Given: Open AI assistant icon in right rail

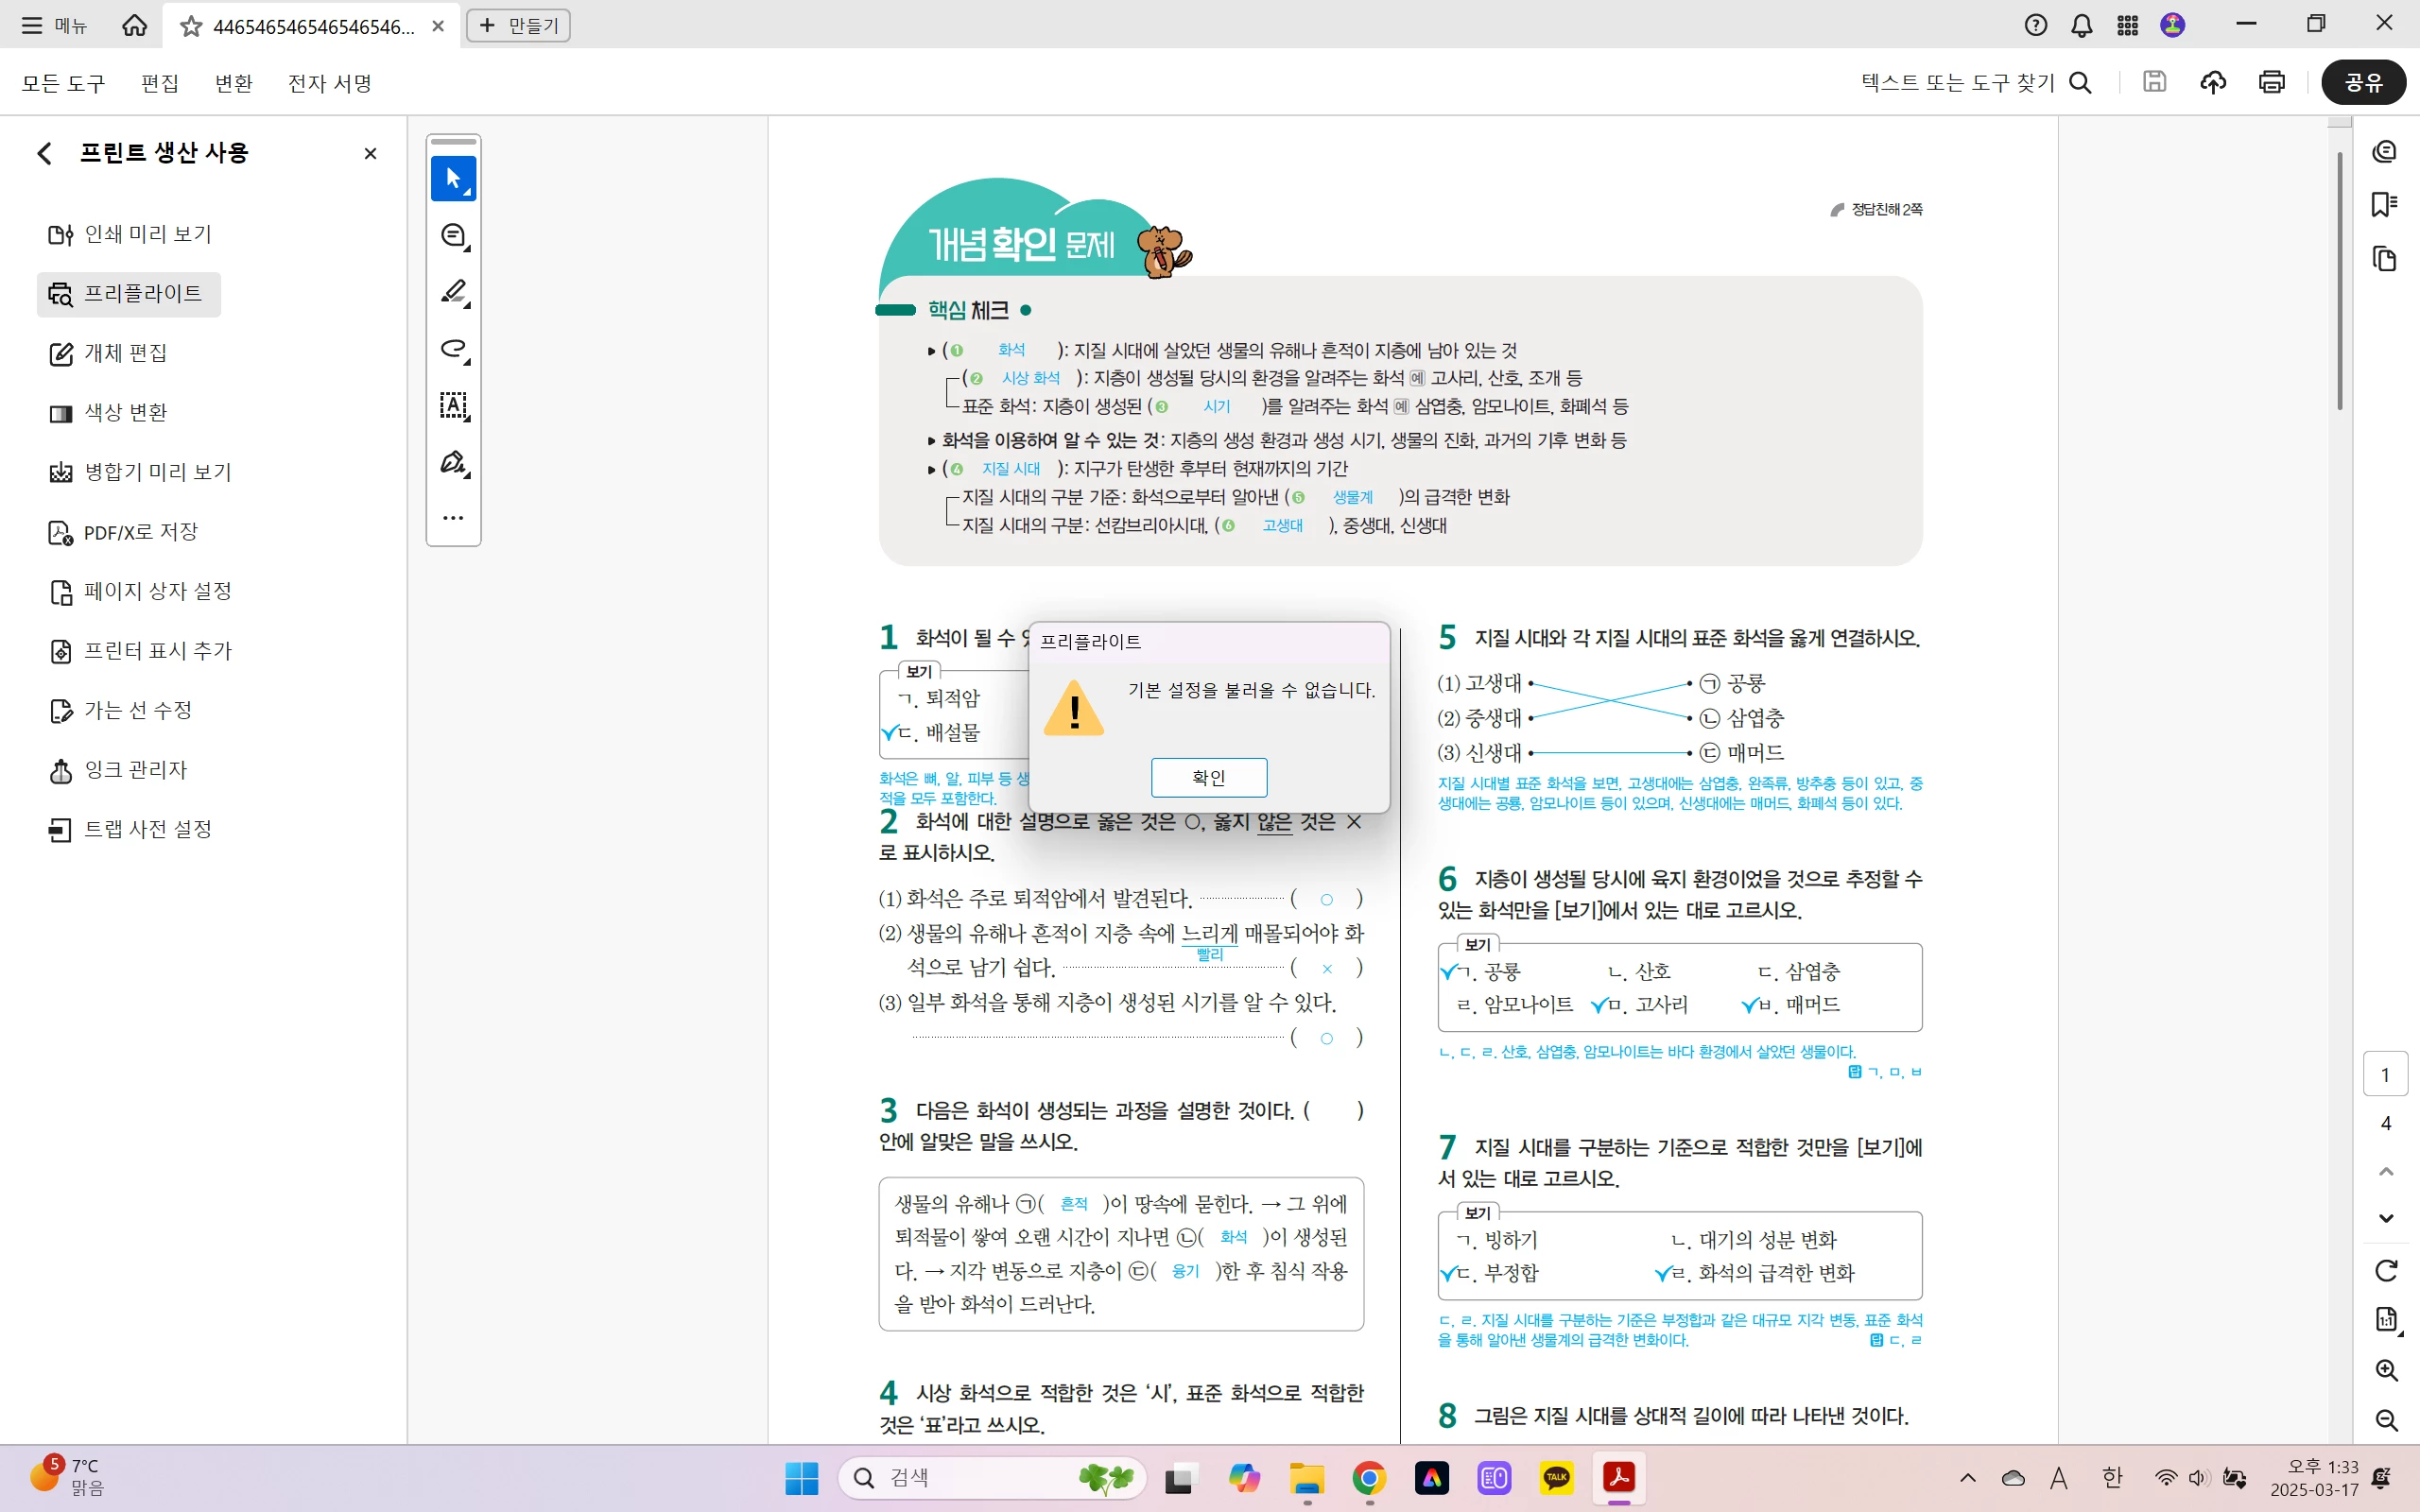Looking at the screenshot, I should [2385, 151].
